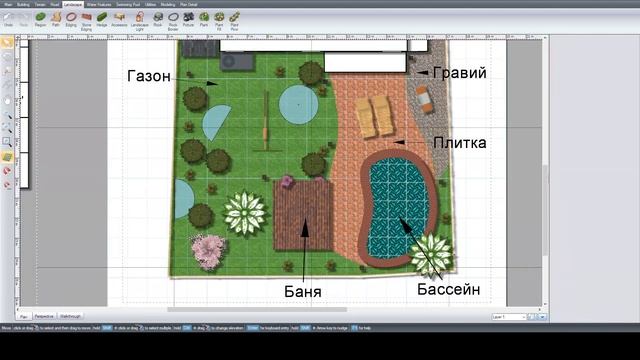The image size is (640, 360).
Task: Select the orange car on the gravel area
Action: [x=424, y=99]
